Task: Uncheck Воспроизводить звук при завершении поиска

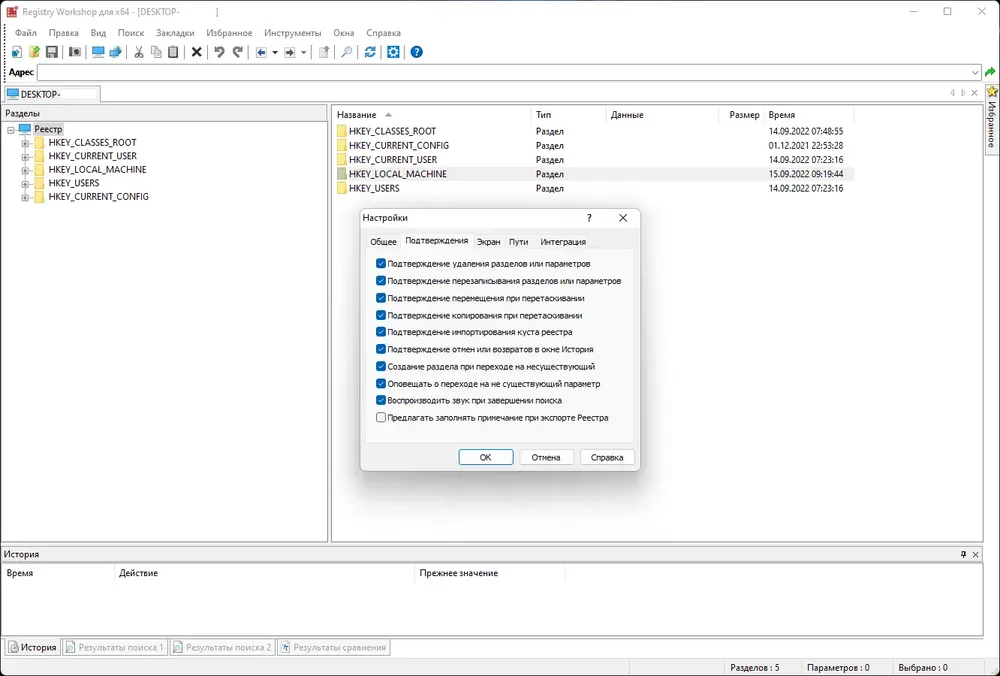Action: click(x=381, y=400)
